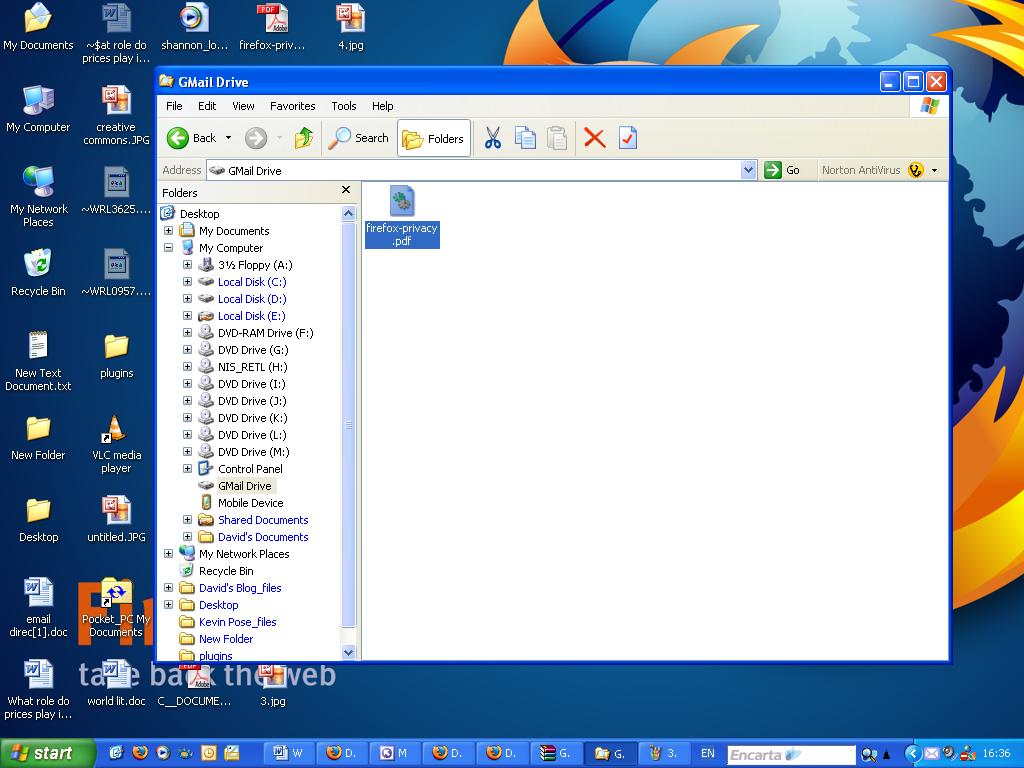Click the Paste clipboard icon

(x=556, y=138)
